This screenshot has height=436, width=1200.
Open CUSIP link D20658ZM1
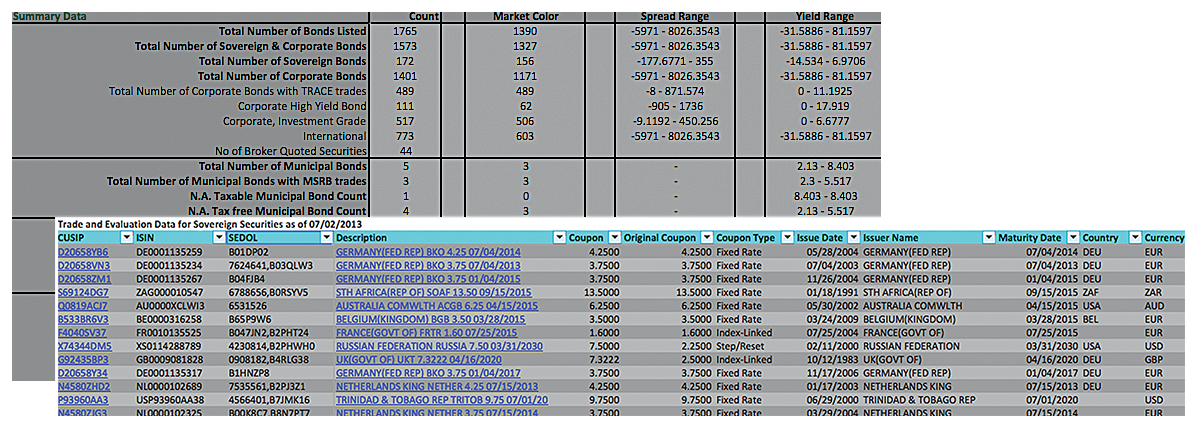pyautogui.click(x=83, y=278)
